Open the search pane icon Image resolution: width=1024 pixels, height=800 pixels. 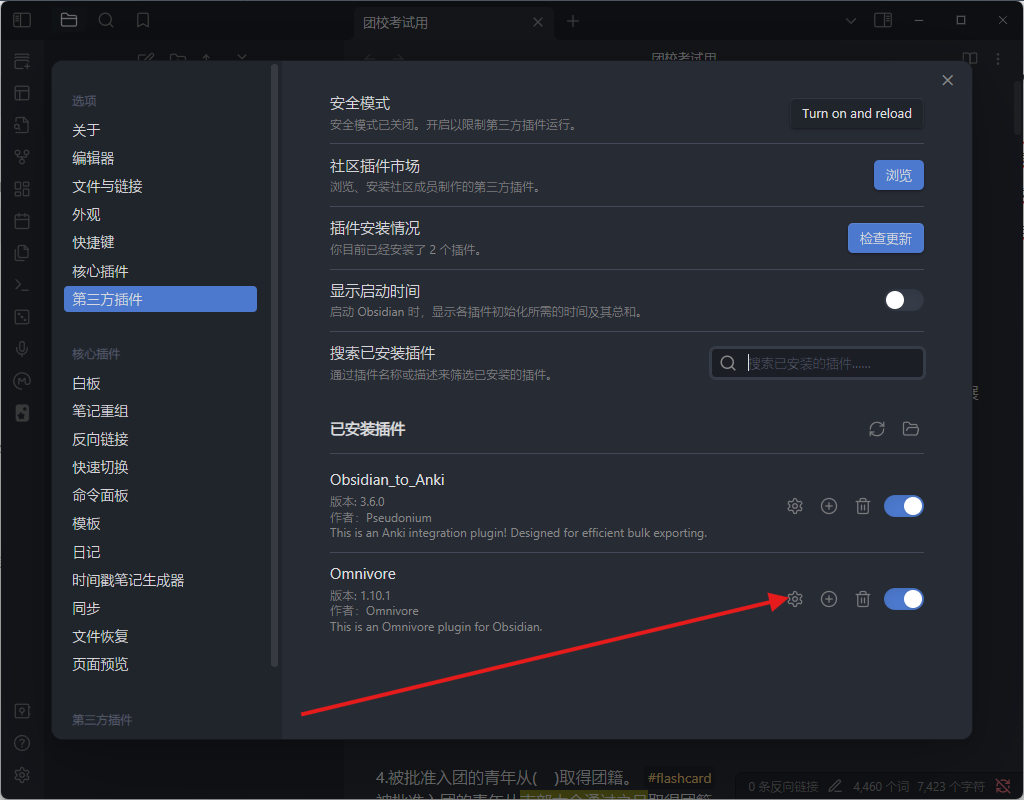(x=106, y=20)
